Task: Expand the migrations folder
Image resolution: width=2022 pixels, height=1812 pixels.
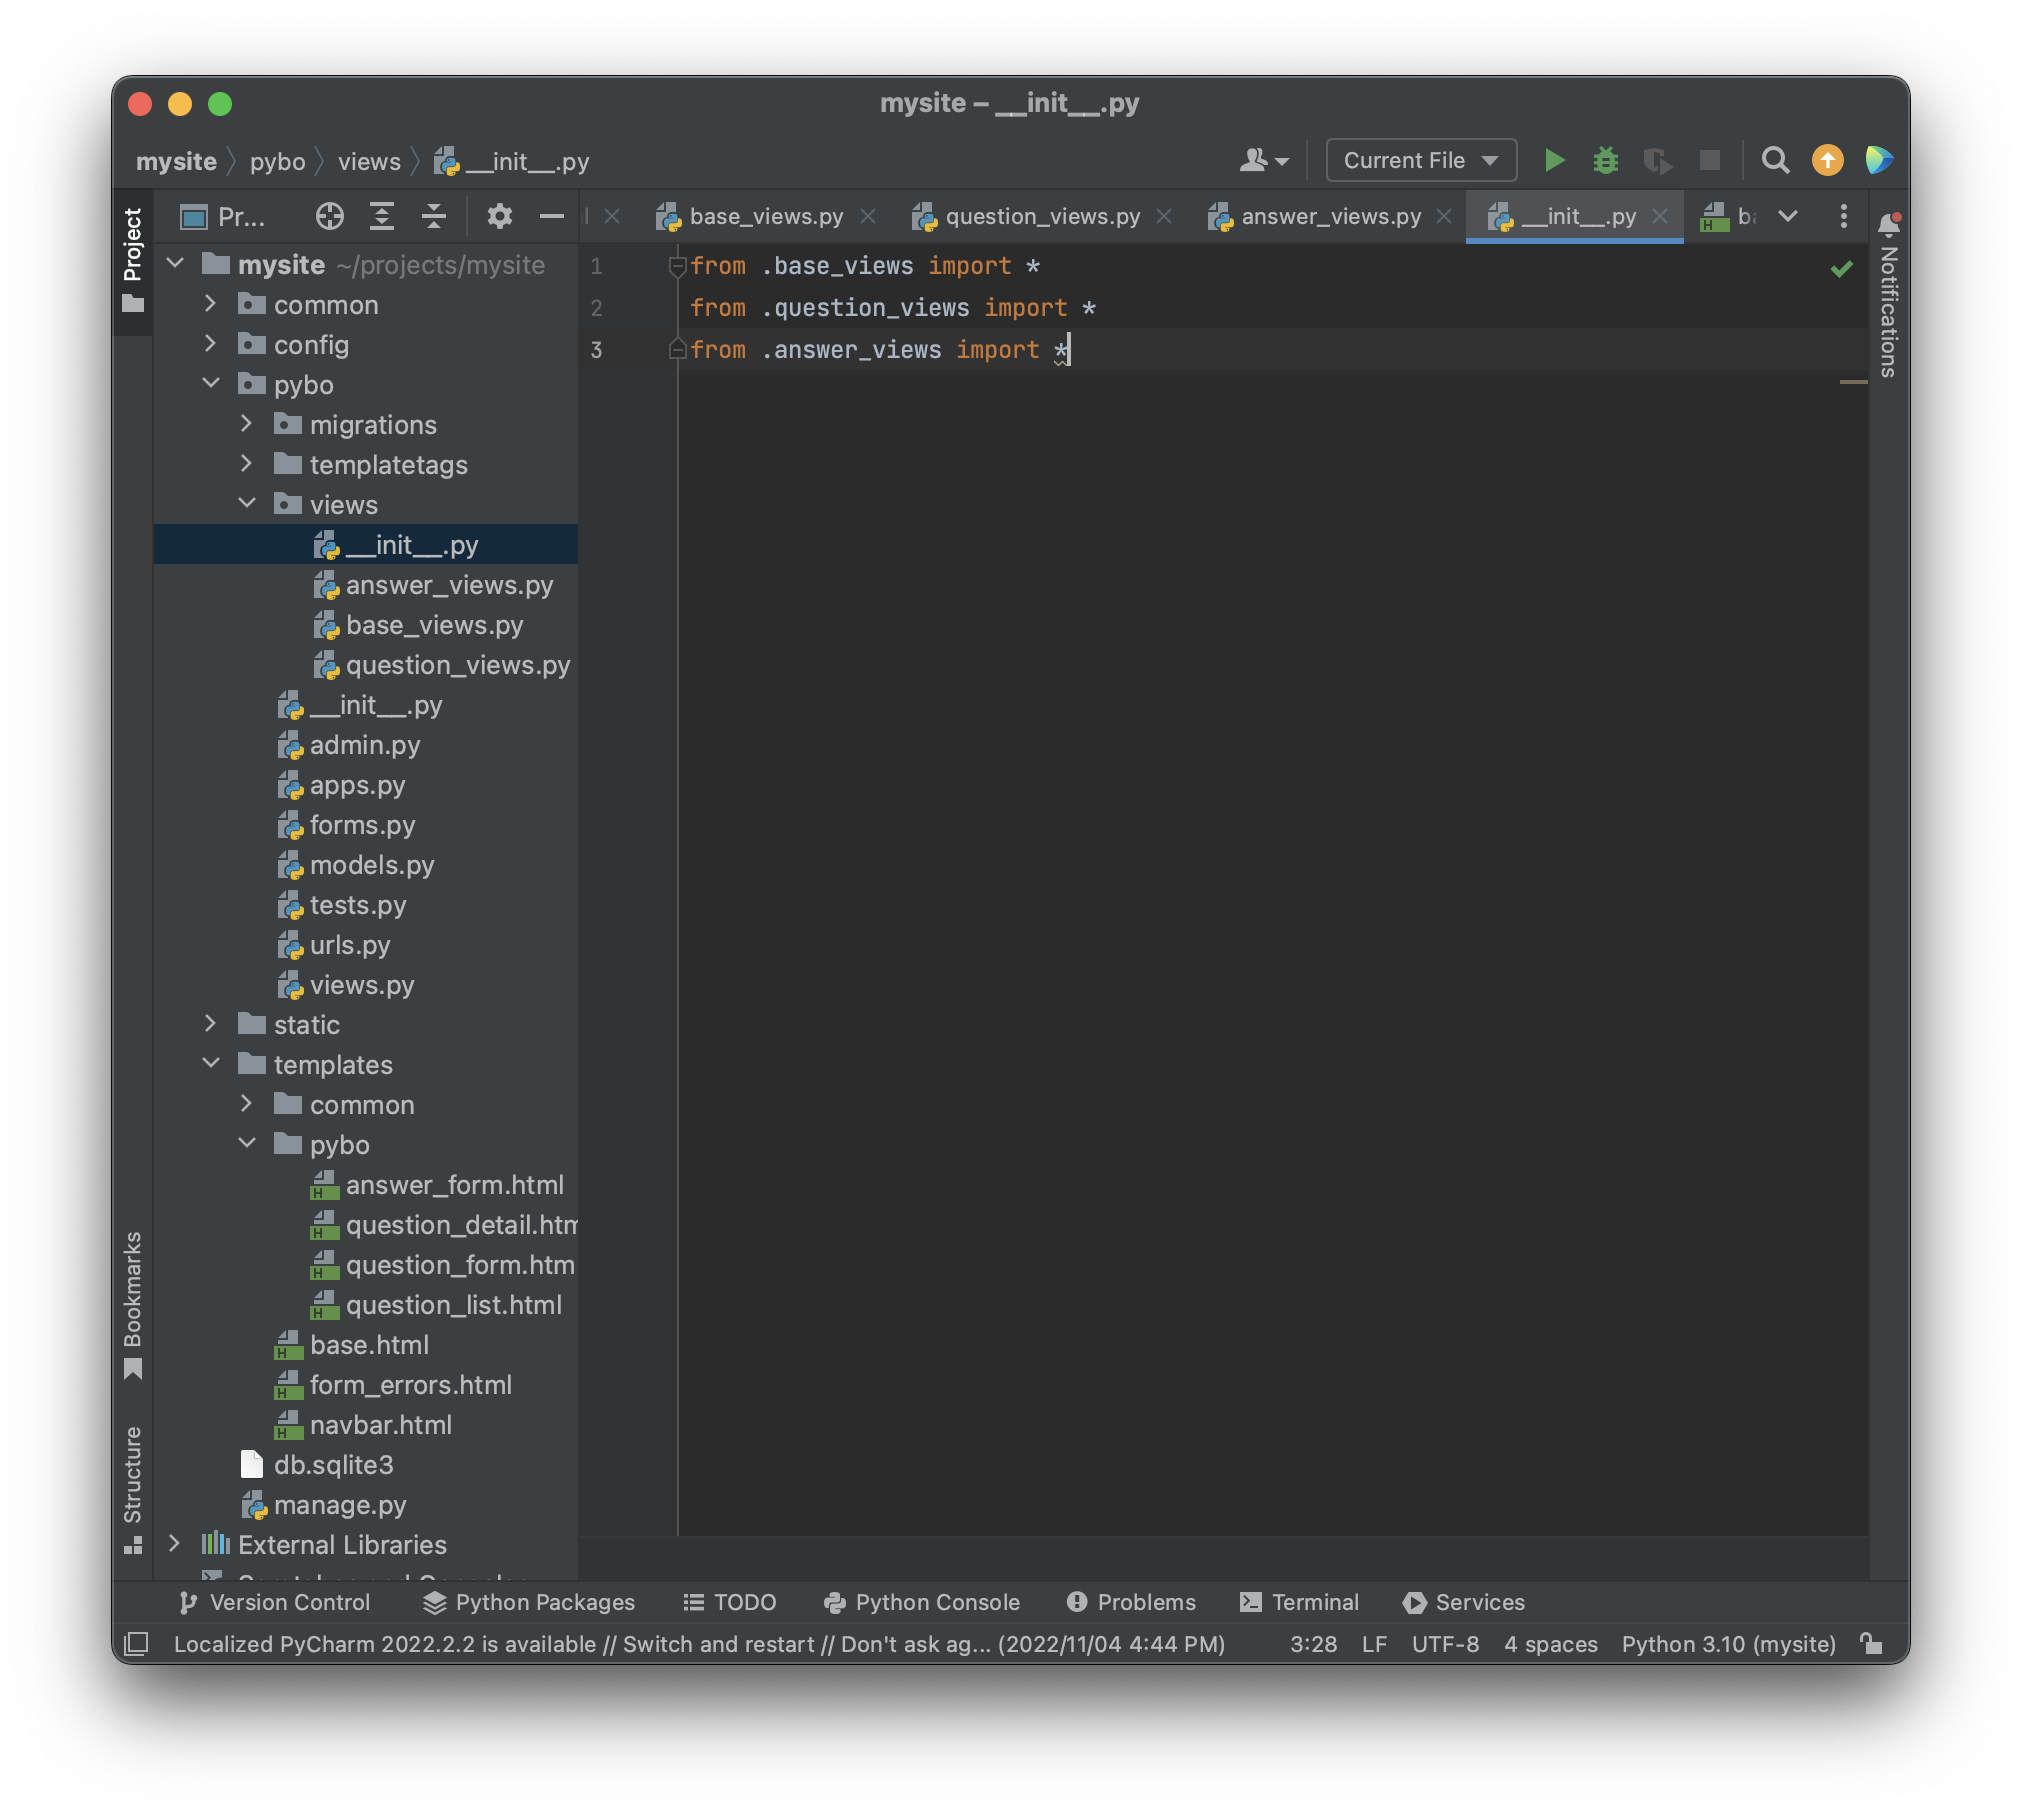Action: 247,424
